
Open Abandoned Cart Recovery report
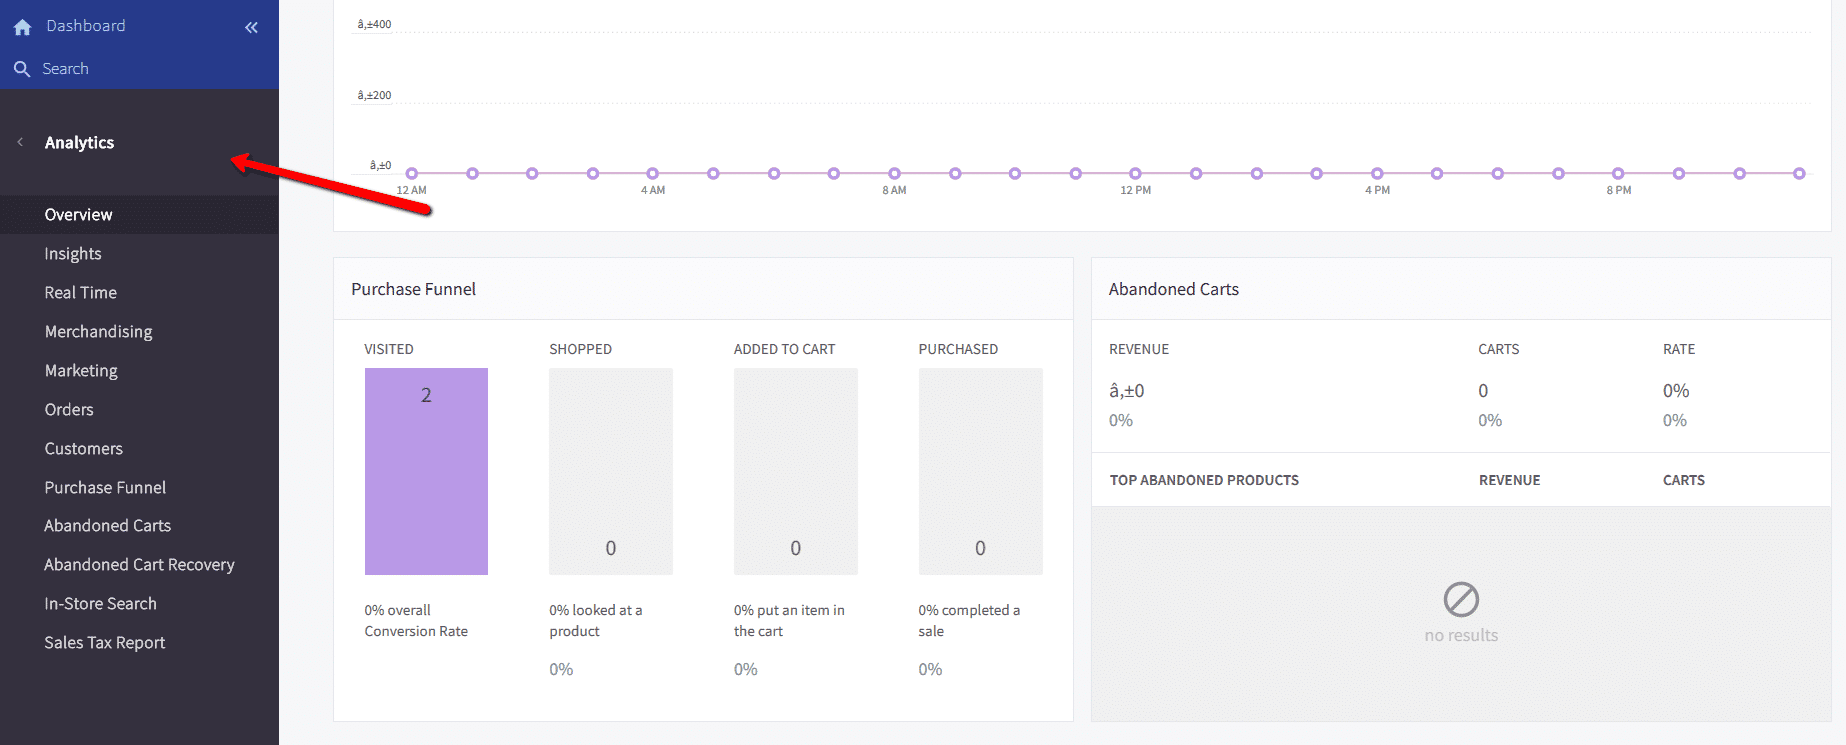click(139, 565)
